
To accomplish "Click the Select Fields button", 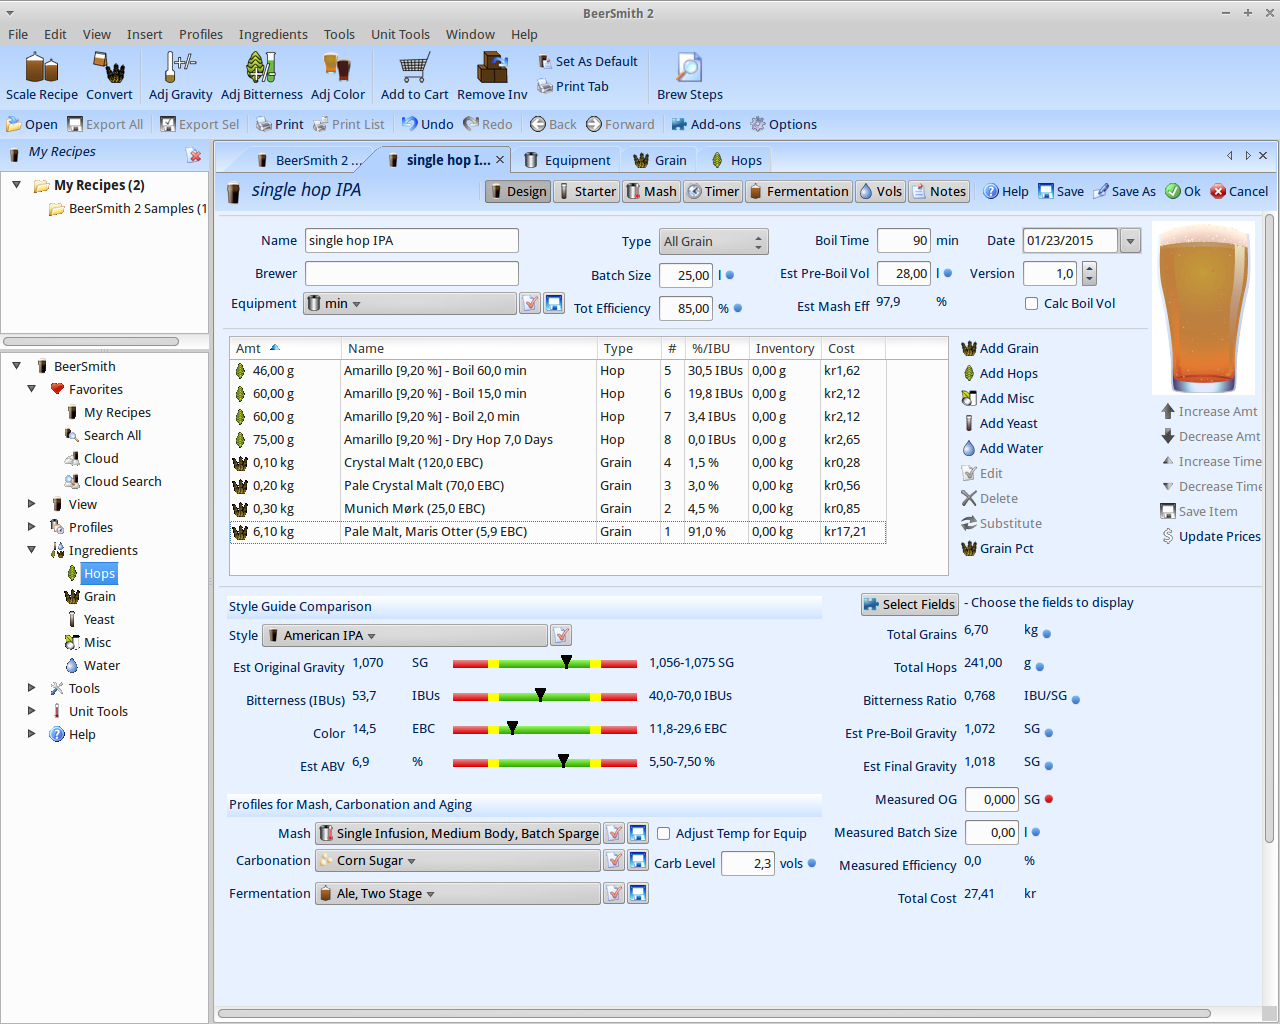I will (x=910, y=604).
